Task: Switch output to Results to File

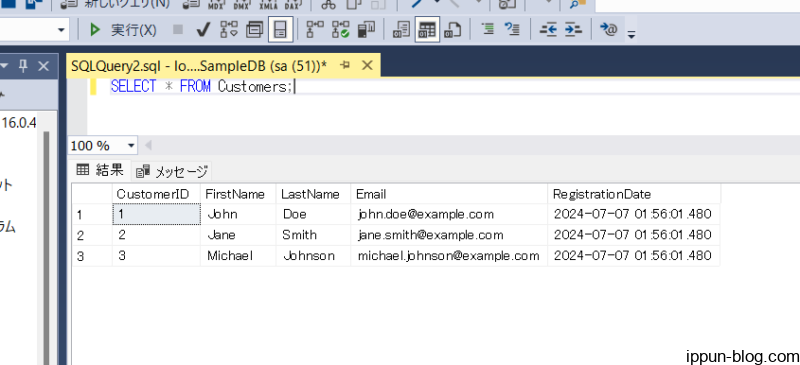Action: (453, 30)
